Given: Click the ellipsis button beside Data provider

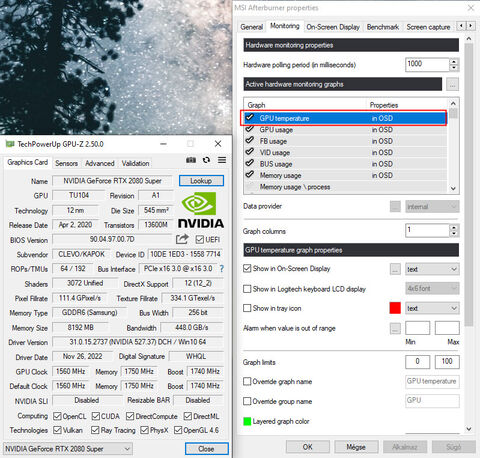Looking at the screenshot, I should point(395,206).
